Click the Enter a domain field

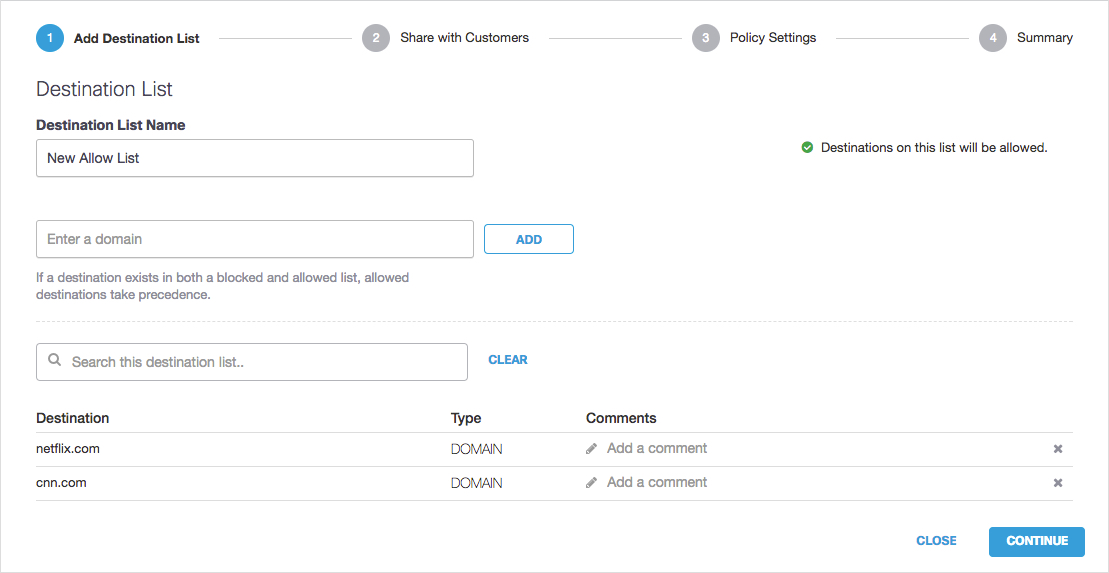(254, 239)
